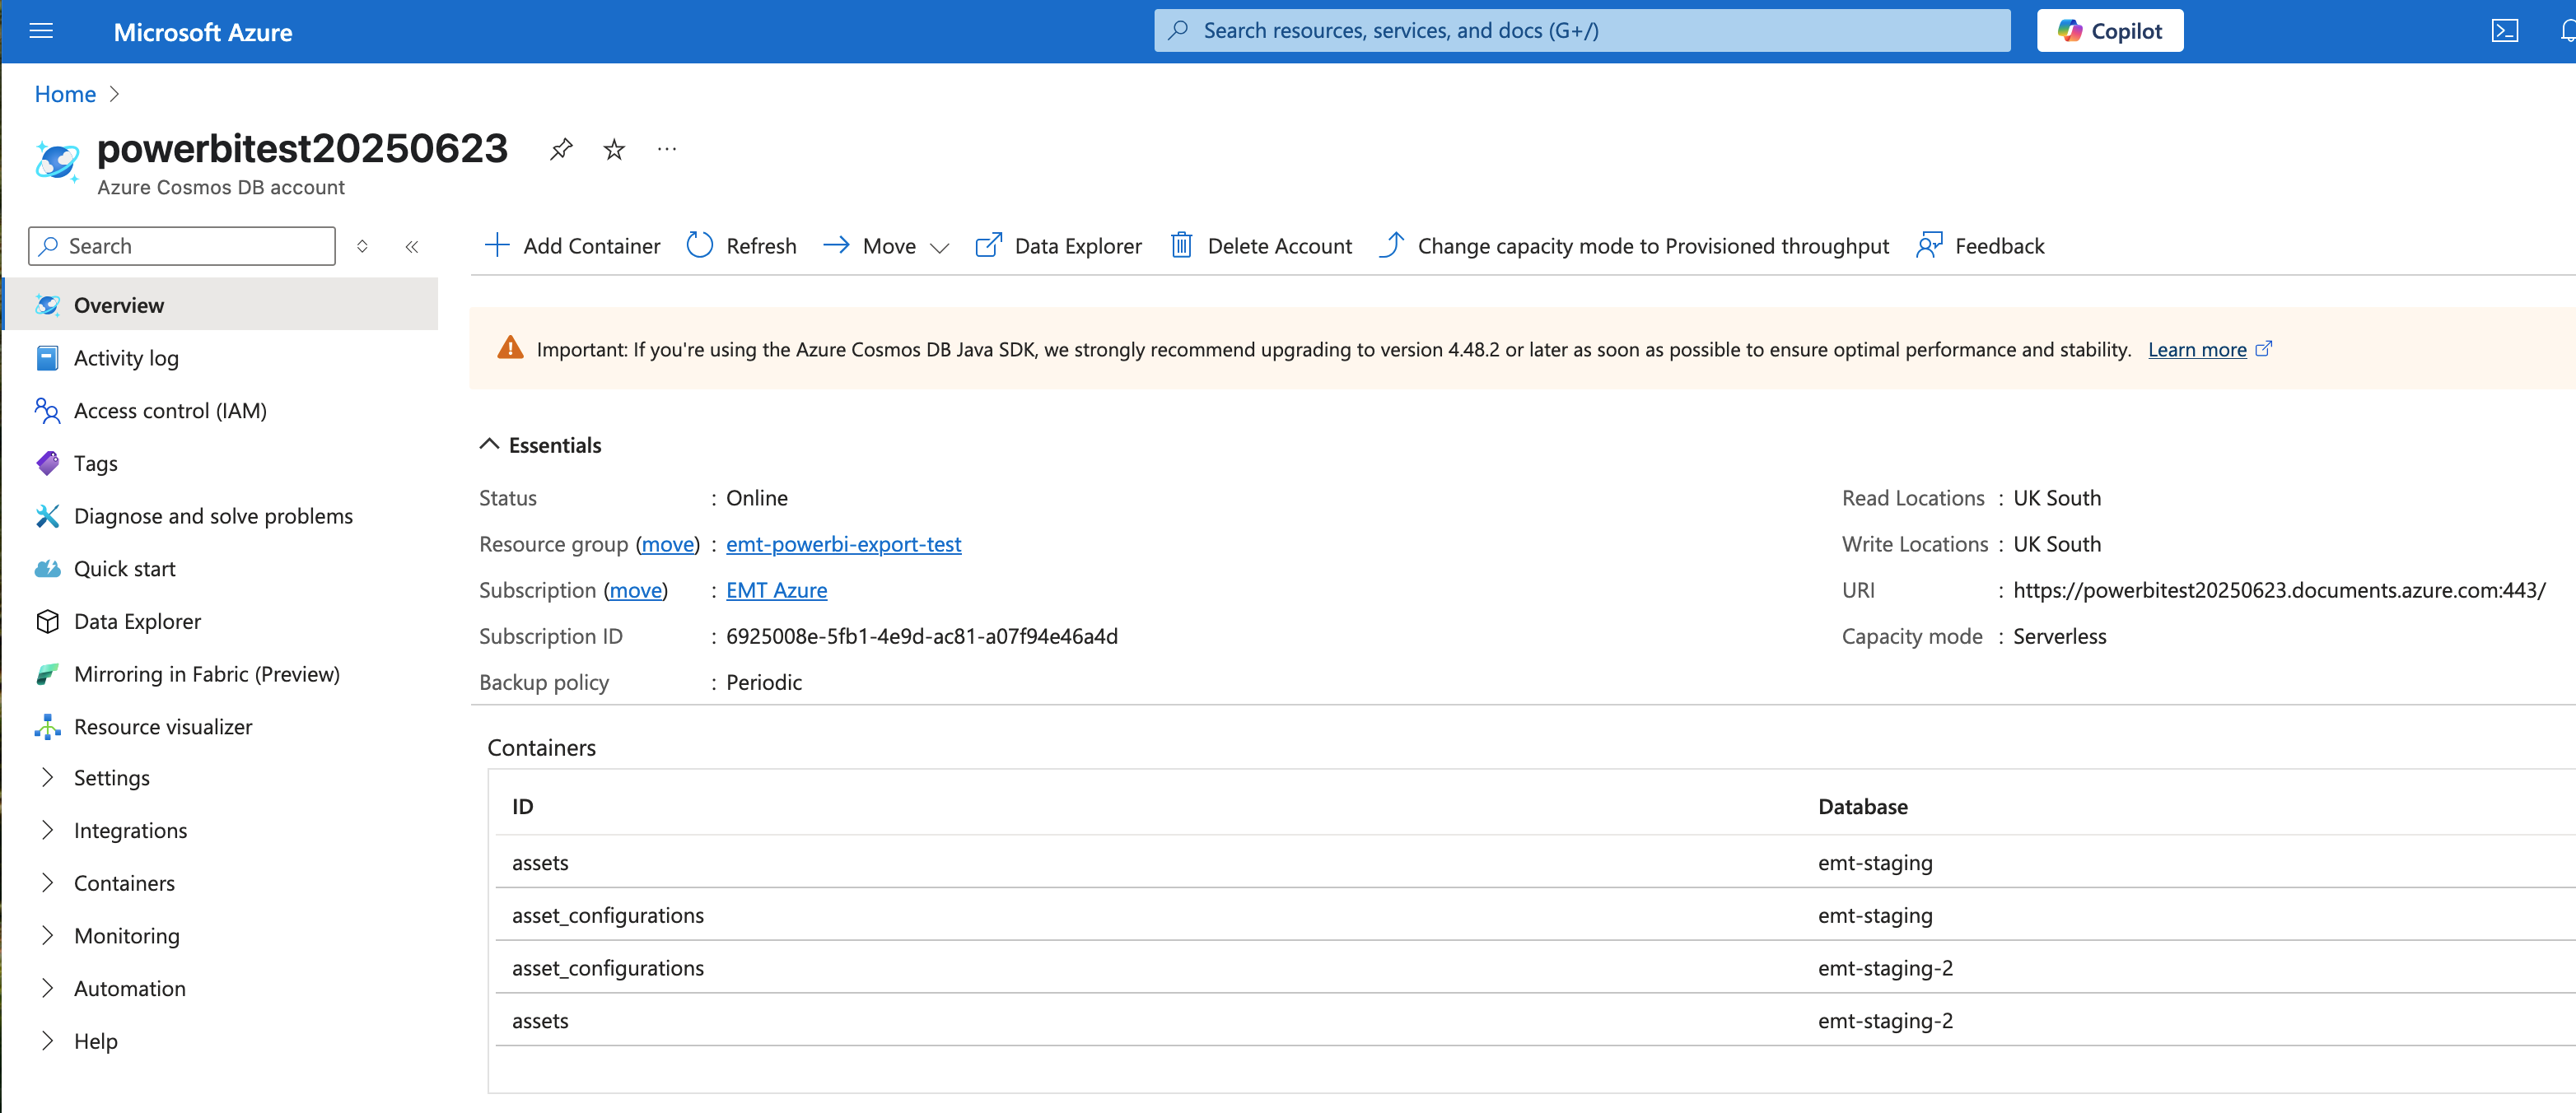
Task: Click the Serverless capacity mode value
Action: click(2059, 636)
